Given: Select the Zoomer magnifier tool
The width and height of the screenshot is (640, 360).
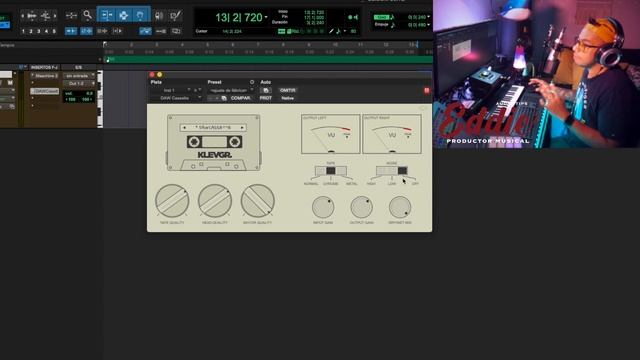Looking at the screenshot, I should (x=87, y=16).
